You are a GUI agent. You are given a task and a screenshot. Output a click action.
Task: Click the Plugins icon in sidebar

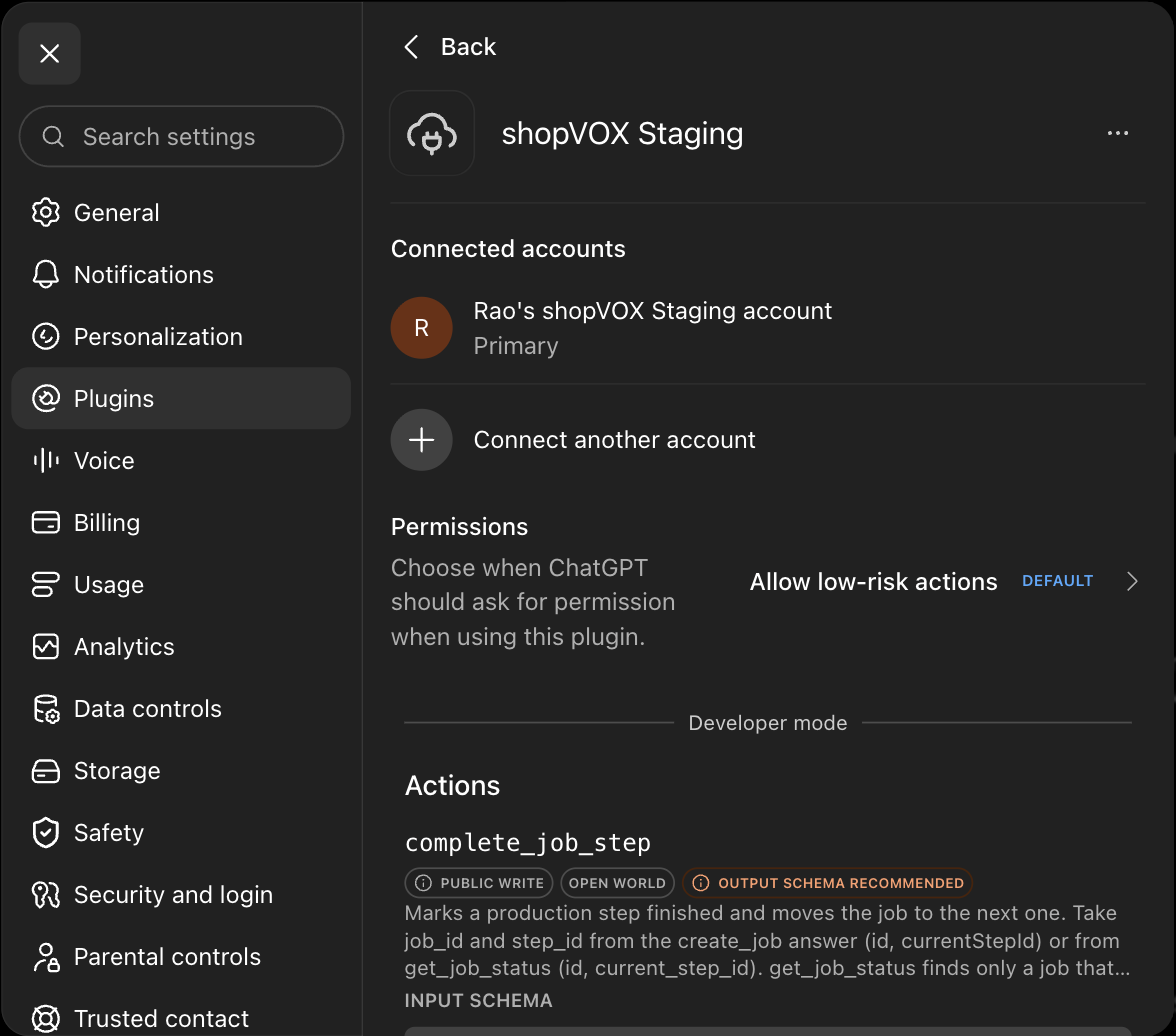point(46,398)
